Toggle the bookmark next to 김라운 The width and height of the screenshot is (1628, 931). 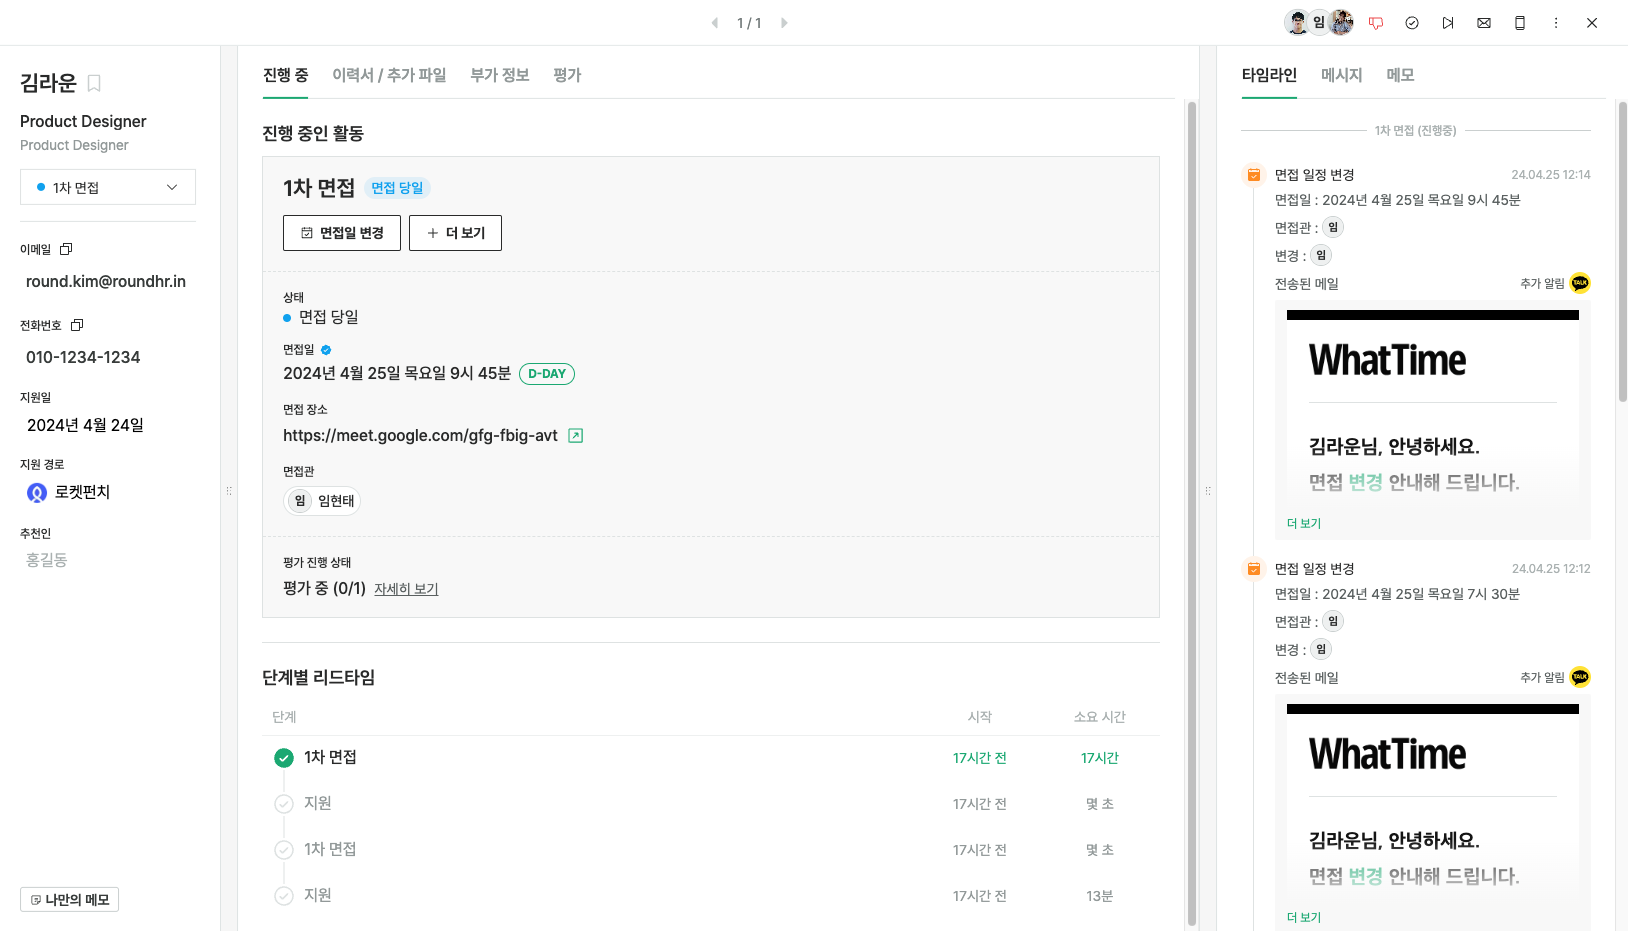pyautogui.click(x=94, y=83)
